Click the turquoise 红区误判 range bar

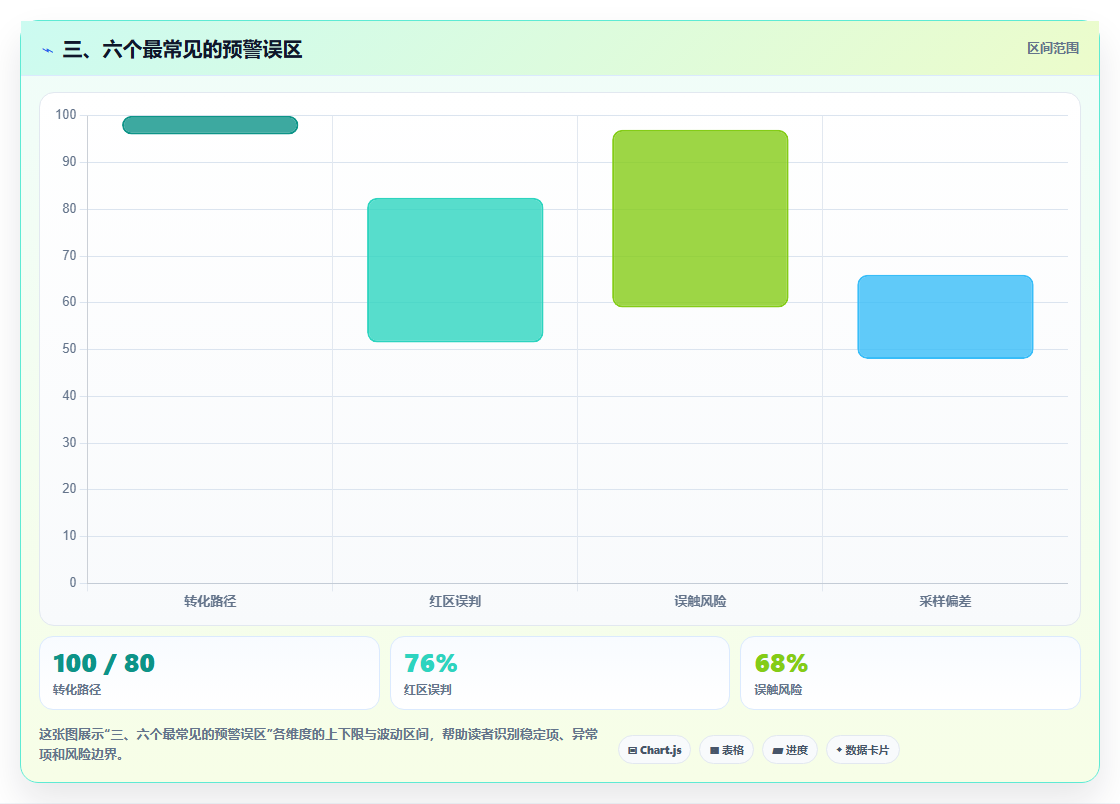[x=455, y=270]
